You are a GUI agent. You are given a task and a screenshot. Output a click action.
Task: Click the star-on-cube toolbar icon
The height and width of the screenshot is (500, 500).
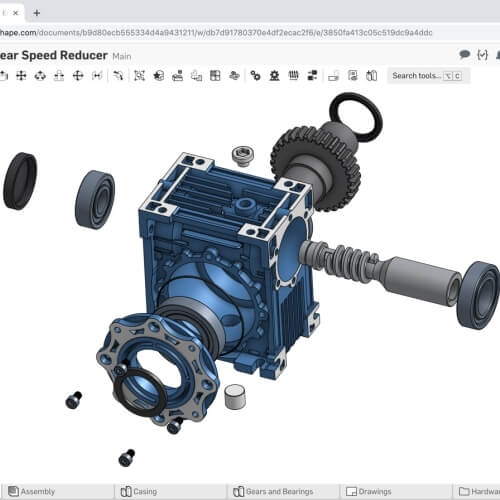[159, 76]
